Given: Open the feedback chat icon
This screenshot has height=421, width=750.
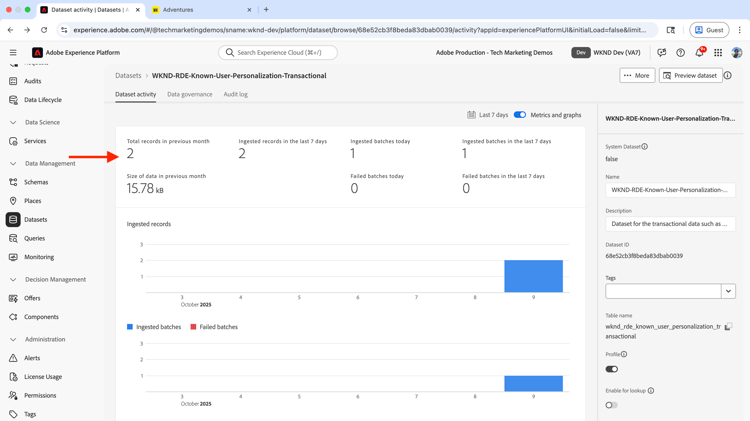Looking at the screenshot, I should pos(662,53).
